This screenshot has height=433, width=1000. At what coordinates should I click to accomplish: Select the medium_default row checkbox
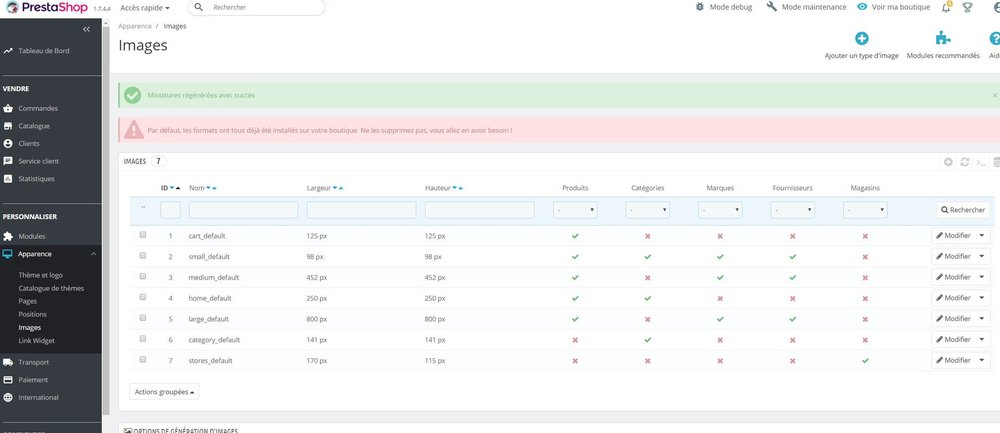pyautogui.click(x=143, y=276)
